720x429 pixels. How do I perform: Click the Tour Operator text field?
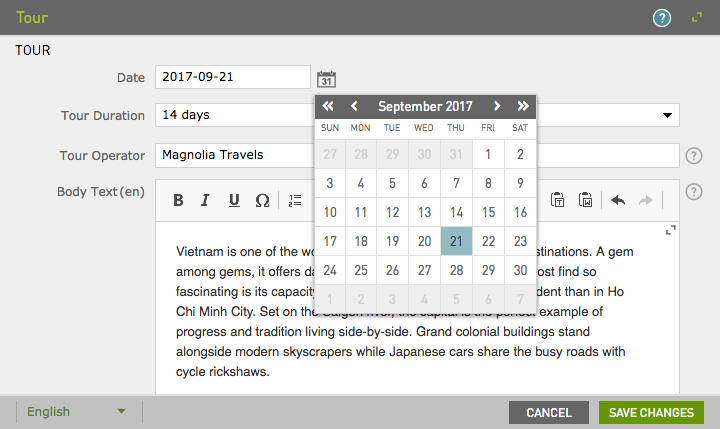coord(232,155)
